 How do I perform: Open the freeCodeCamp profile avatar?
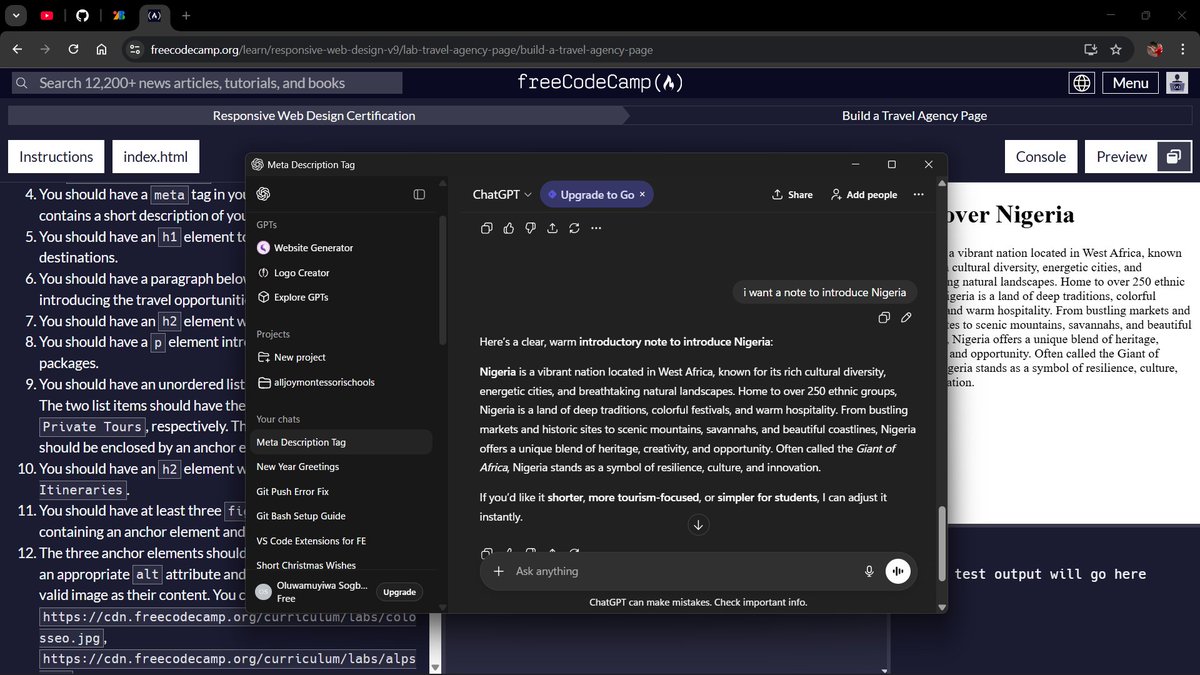coord(1177,83)
